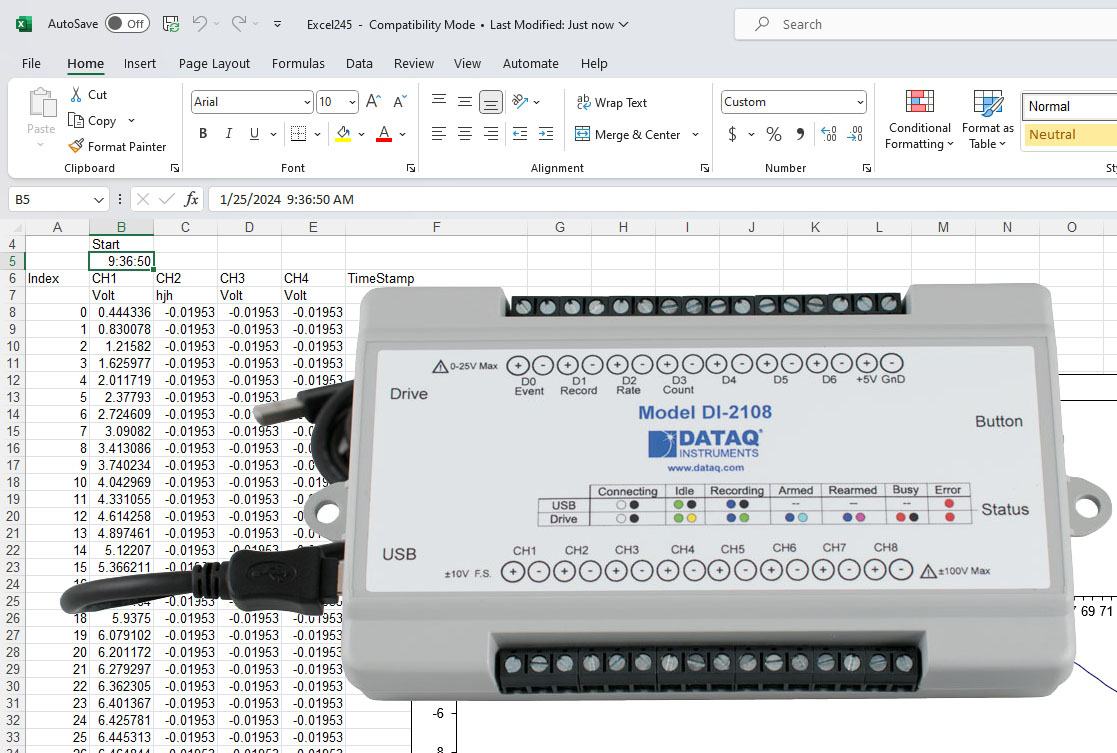The image size is (1117, 753).
Task: Toggle Bold formatting
Action: point(203,133)
